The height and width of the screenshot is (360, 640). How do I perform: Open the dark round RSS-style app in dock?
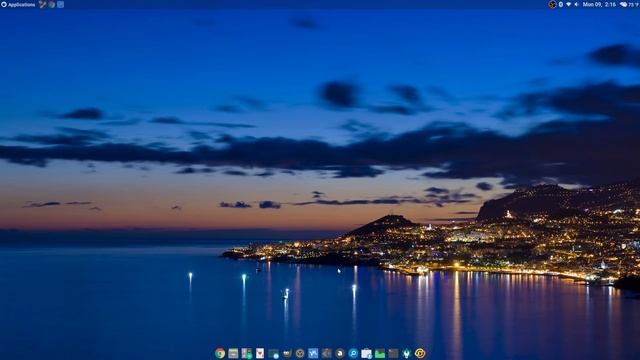pyautogui.click(x=340, y=353)
